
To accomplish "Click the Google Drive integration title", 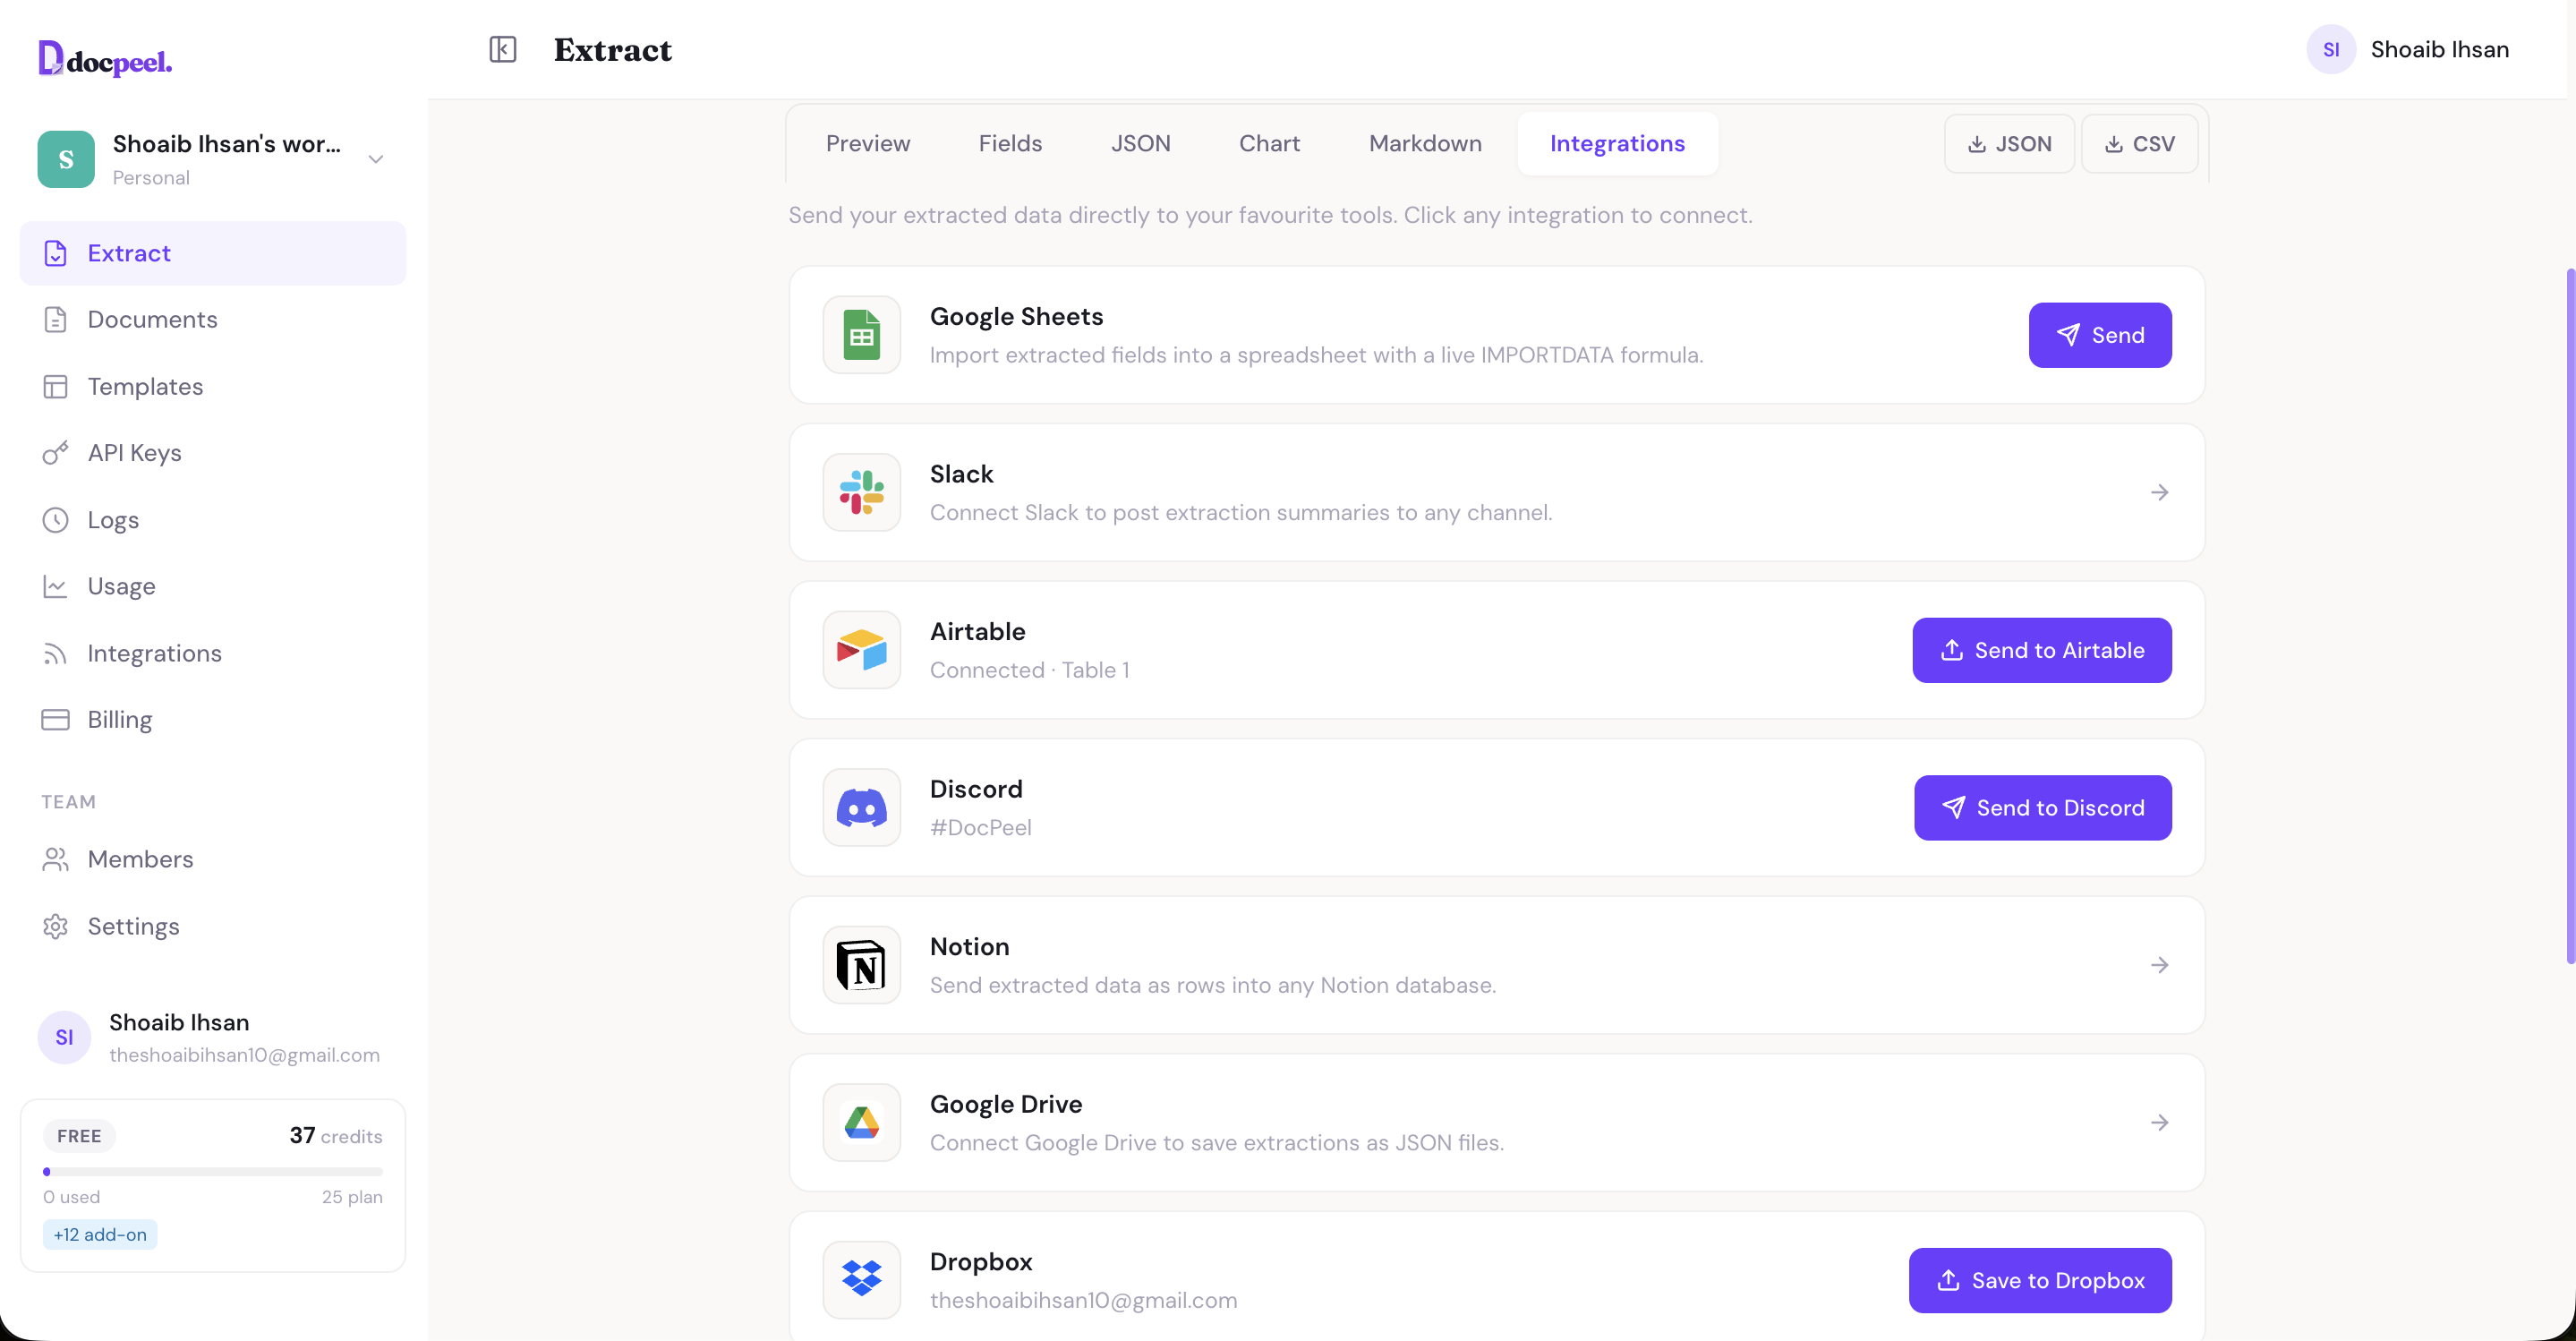I will coord(1006,1104).
